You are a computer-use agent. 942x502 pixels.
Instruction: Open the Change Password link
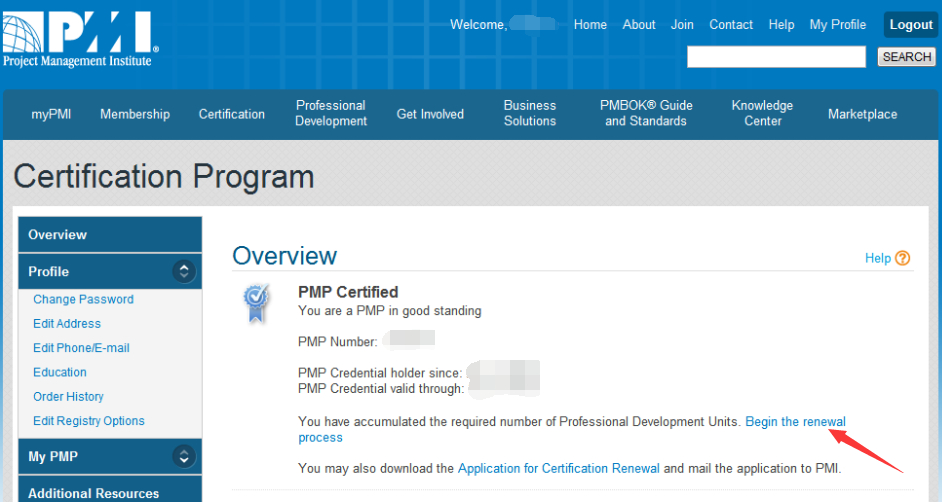point(84,299)
